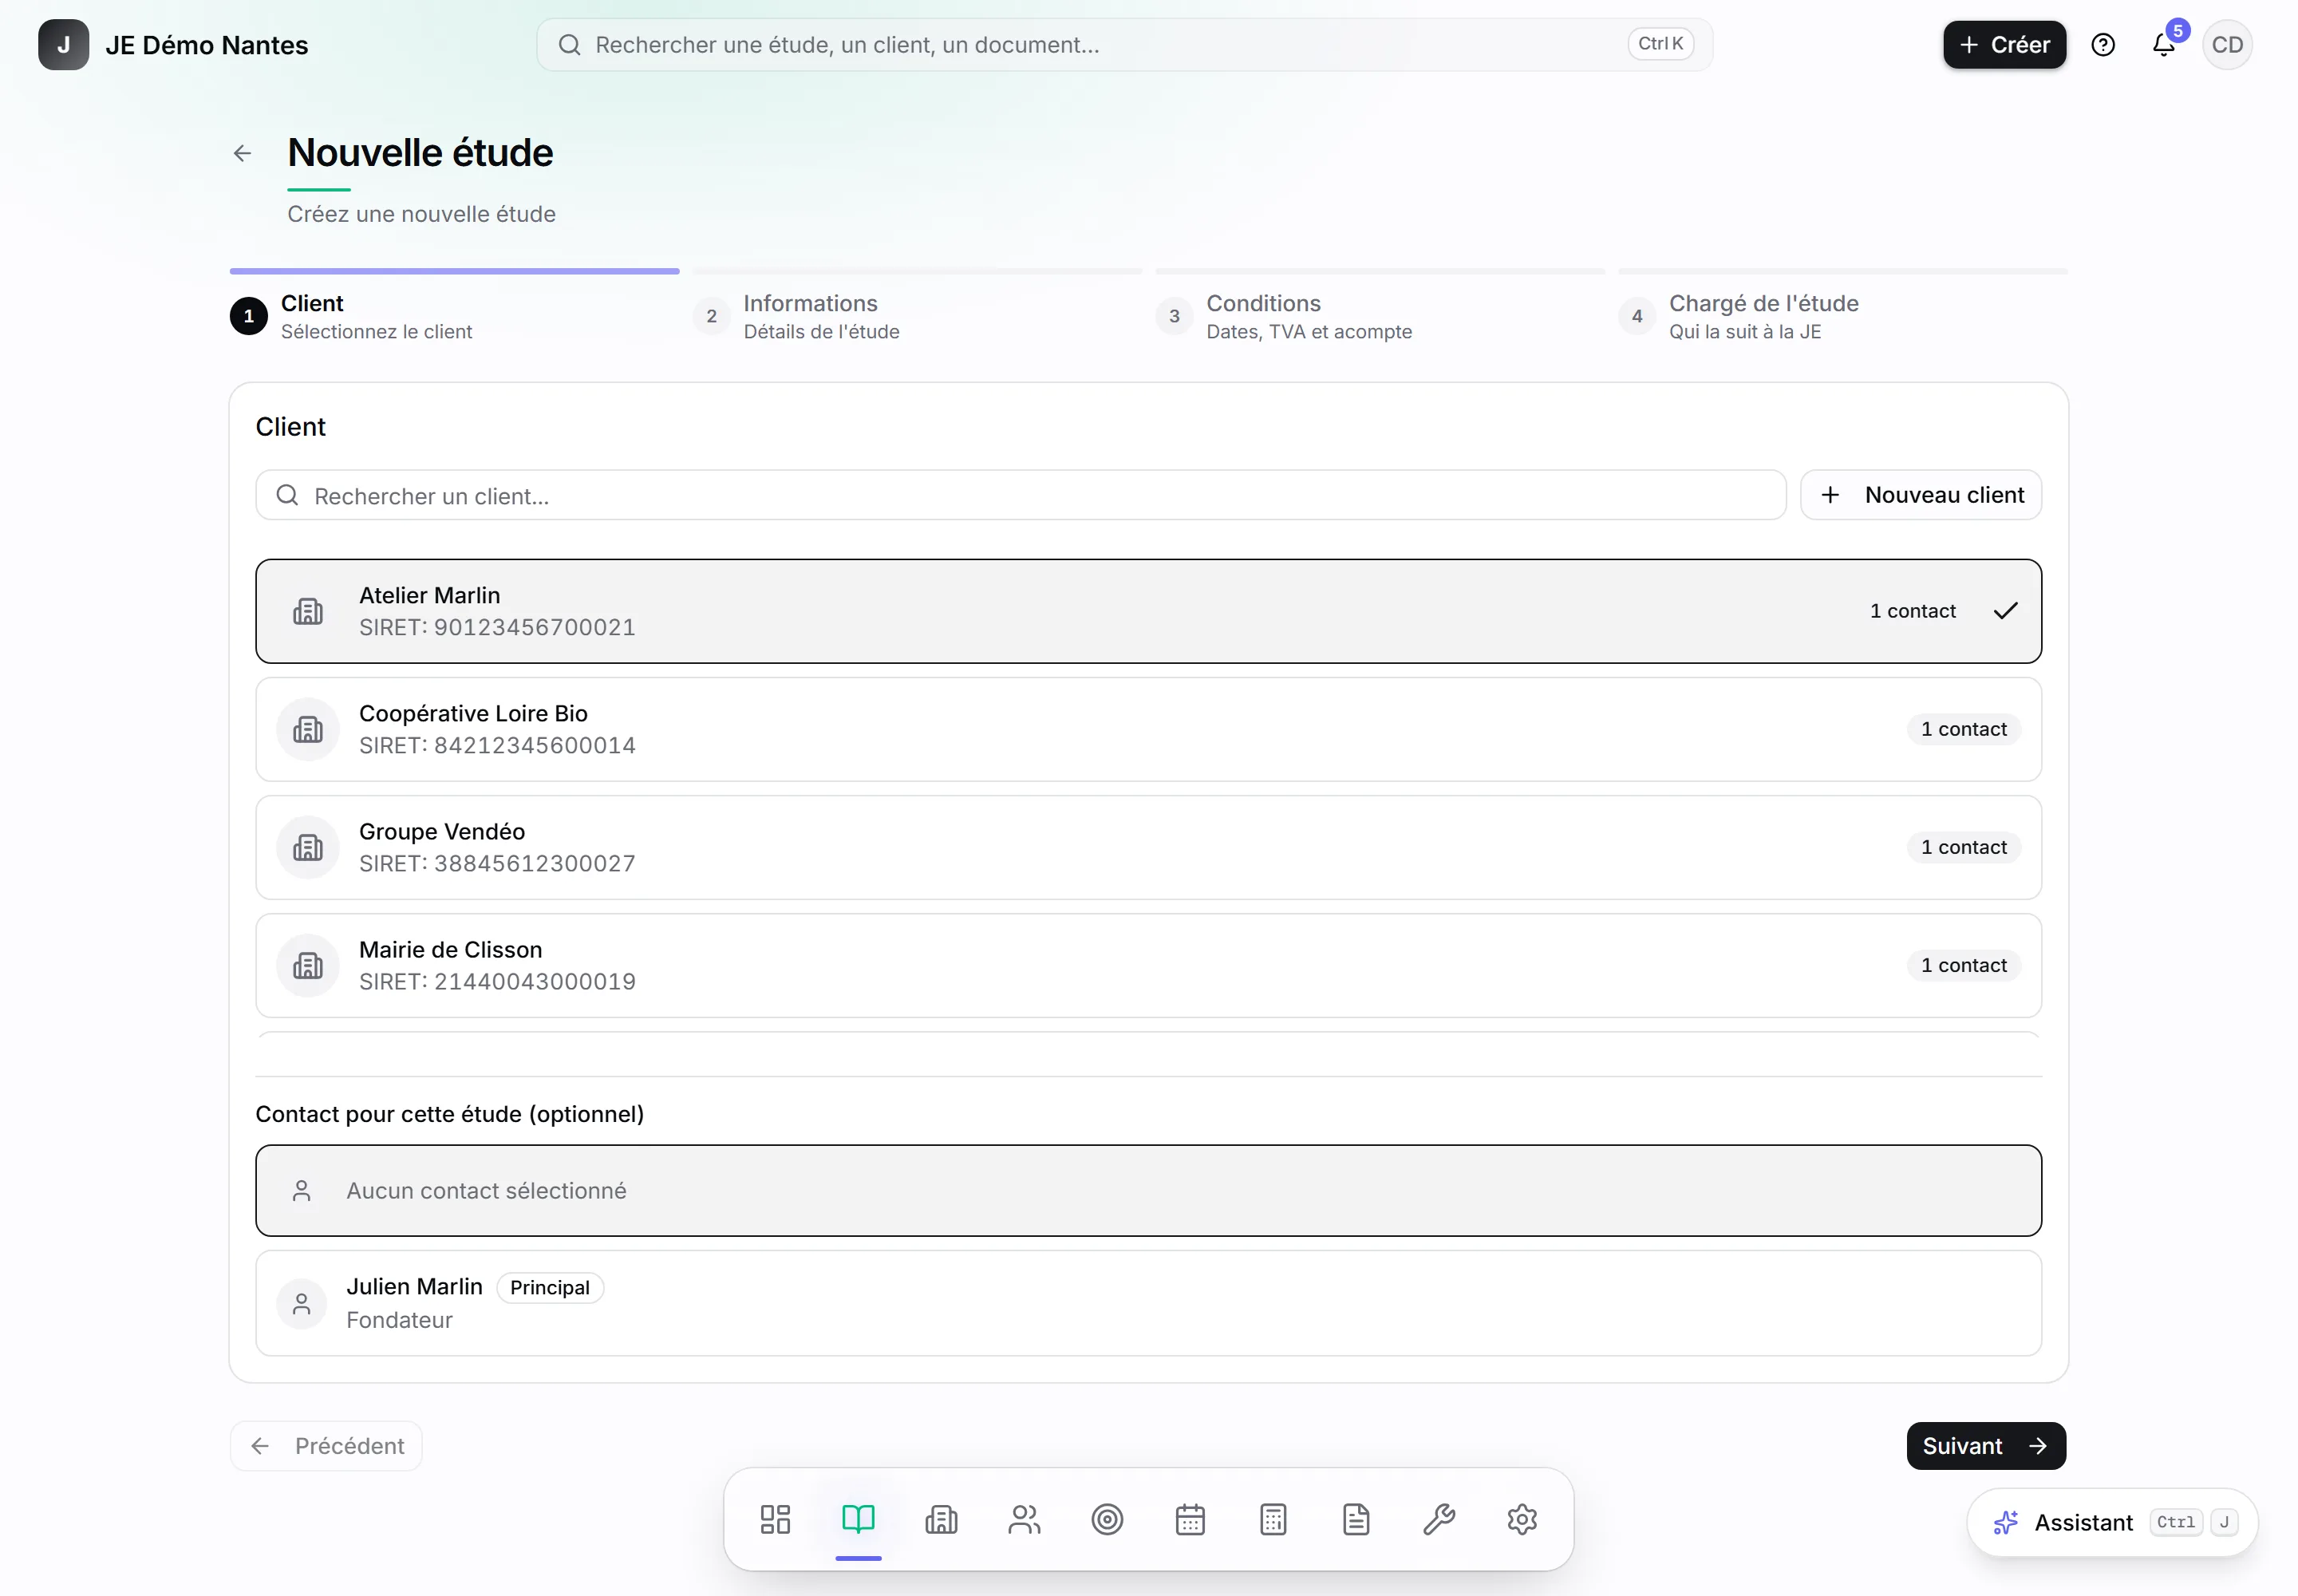This screenshot has height=1596, width=2298.
Task: Open the wrench tools icon in dock
Action: click(1439, 1519)
